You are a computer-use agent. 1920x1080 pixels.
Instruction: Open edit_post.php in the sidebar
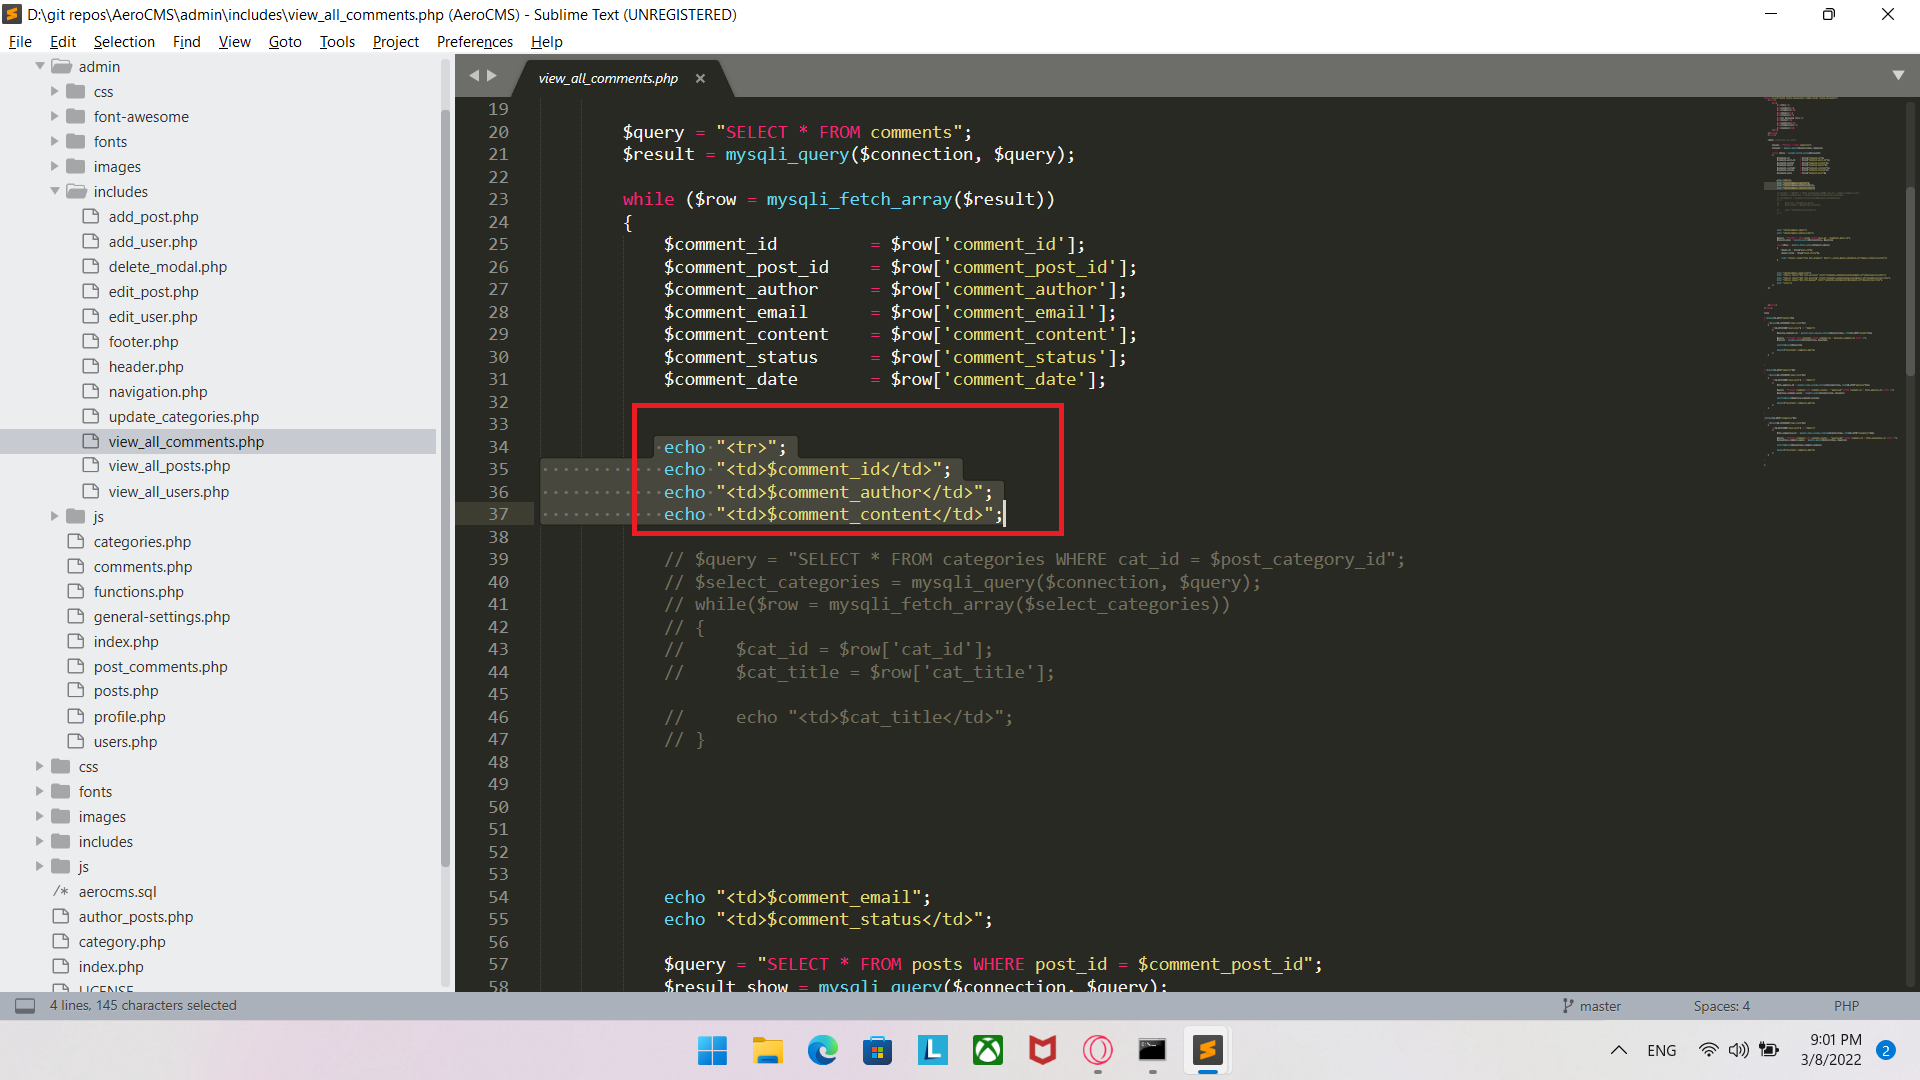coord(153,291)
